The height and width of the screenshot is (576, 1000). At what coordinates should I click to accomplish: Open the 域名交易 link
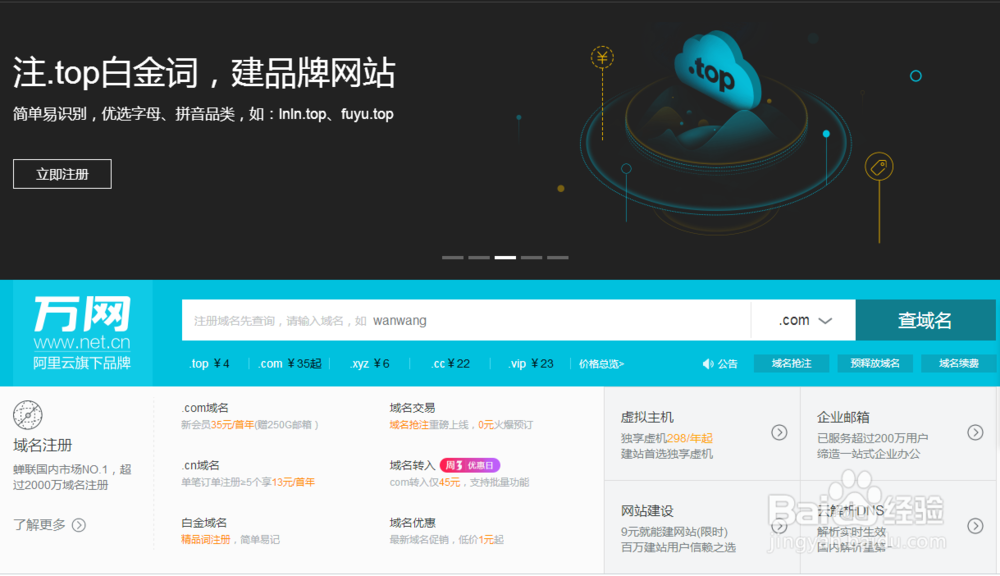413,408
